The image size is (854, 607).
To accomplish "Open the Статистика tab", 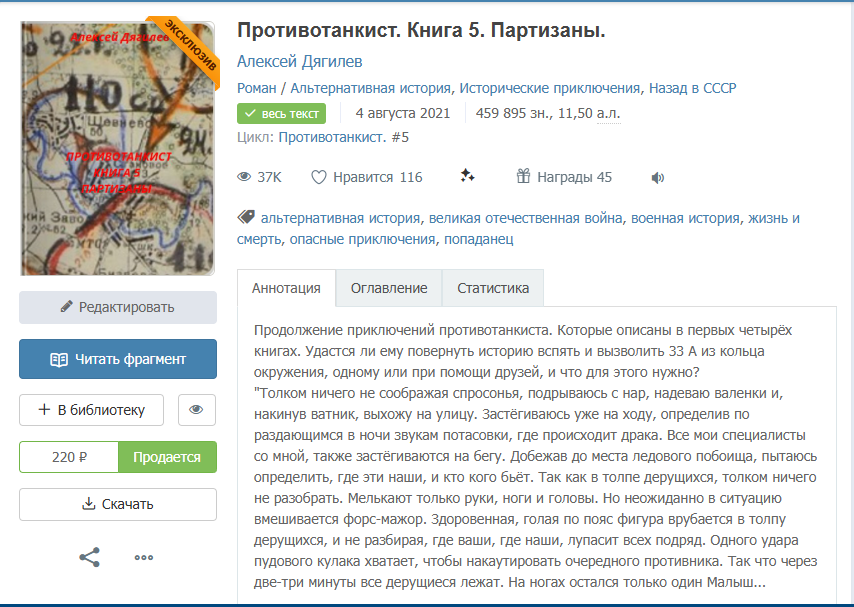I will pos(493,288).
